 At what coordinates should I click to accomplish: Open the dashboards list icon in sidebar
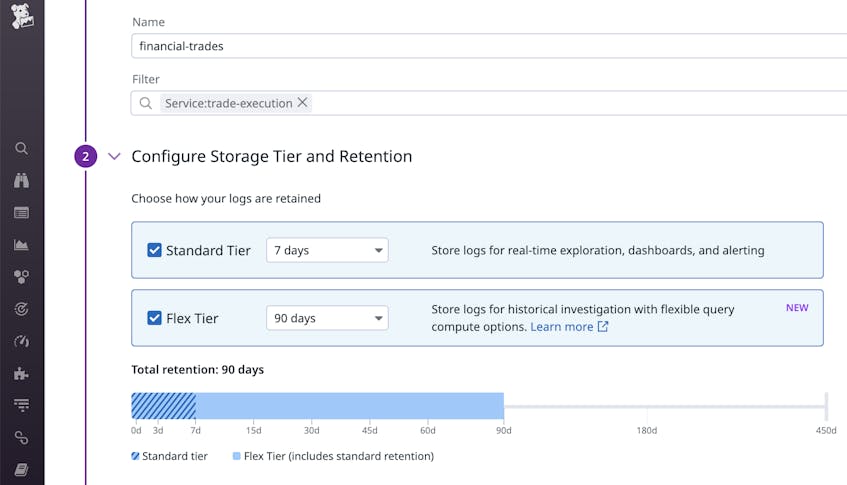[x=21, y=213]
